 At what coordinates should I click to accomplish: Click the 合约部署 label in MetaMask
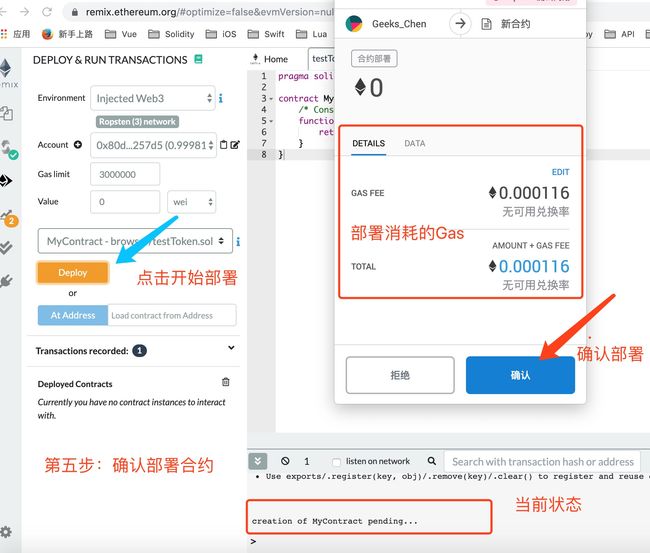coord(374,58)
